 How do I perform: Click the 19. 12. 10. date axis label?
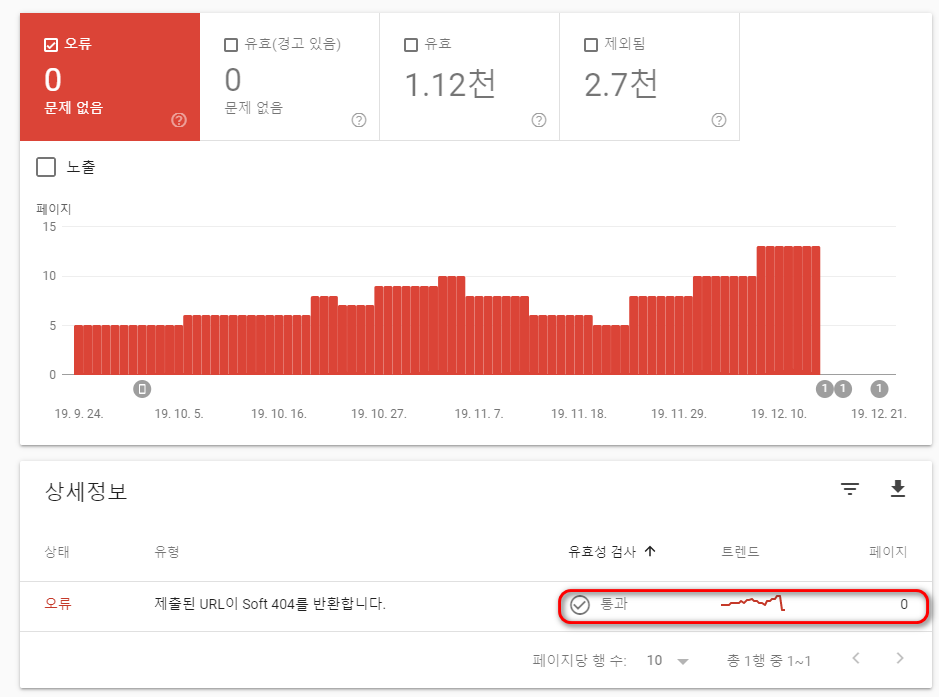pos(779,413)
